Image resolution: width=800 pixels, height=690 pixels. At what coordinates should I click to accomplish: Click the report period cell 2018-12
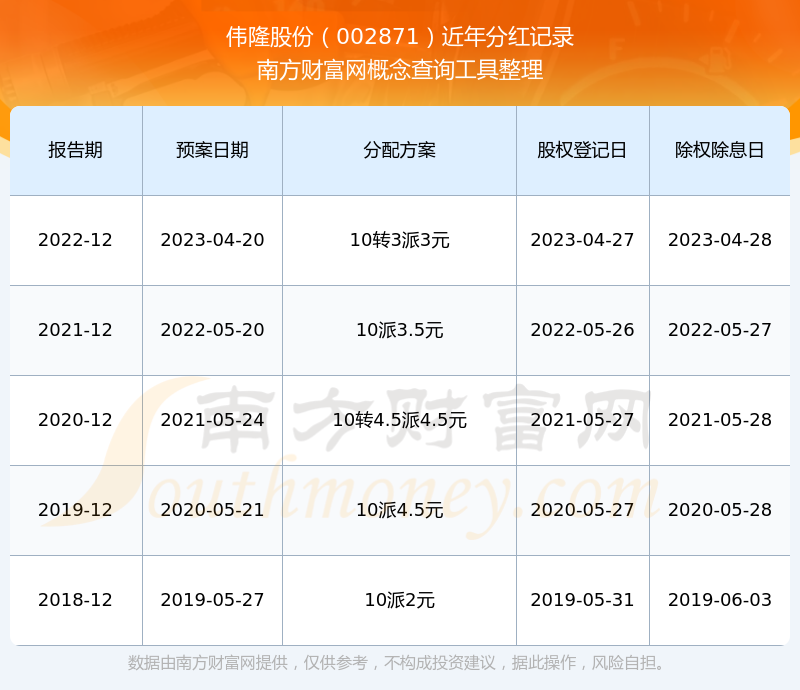[x=76, y=599]
